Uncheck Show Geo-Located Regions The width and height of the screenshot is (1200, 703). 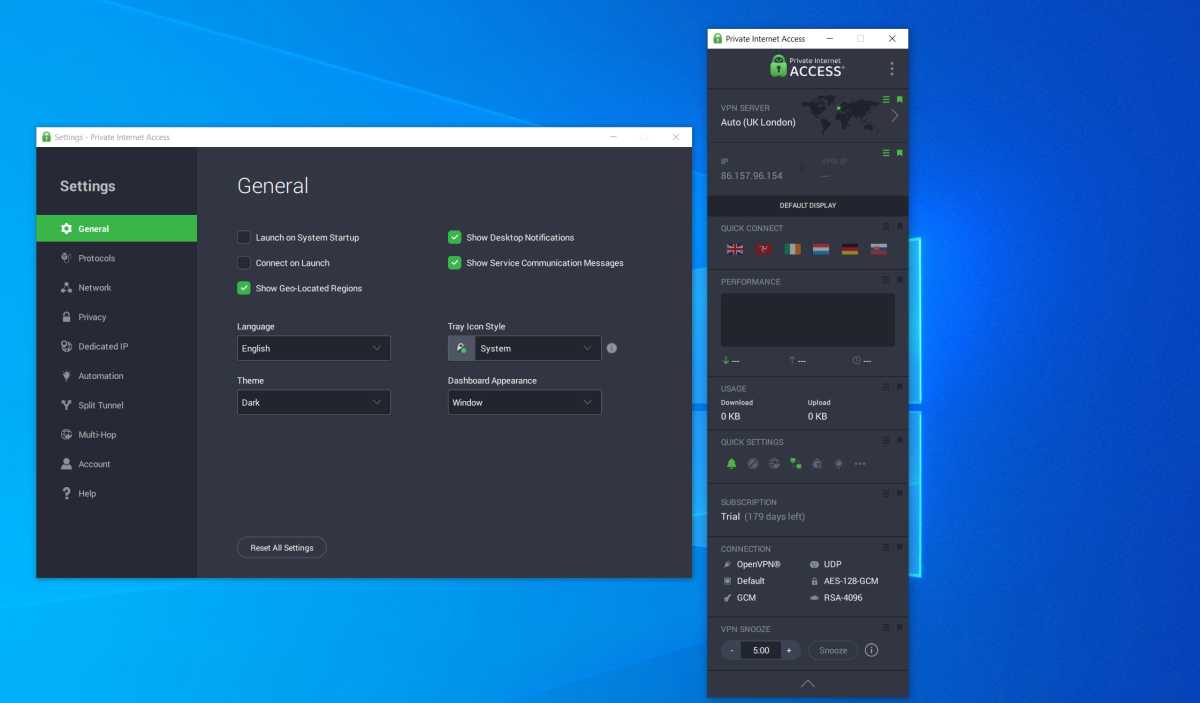click(244, 288)
